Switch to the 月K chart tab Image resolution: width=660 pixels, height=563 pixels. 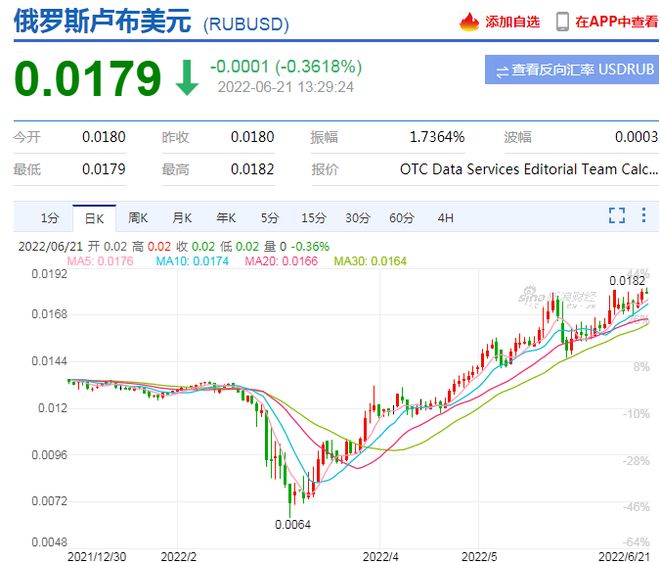(x=182, y=218)
